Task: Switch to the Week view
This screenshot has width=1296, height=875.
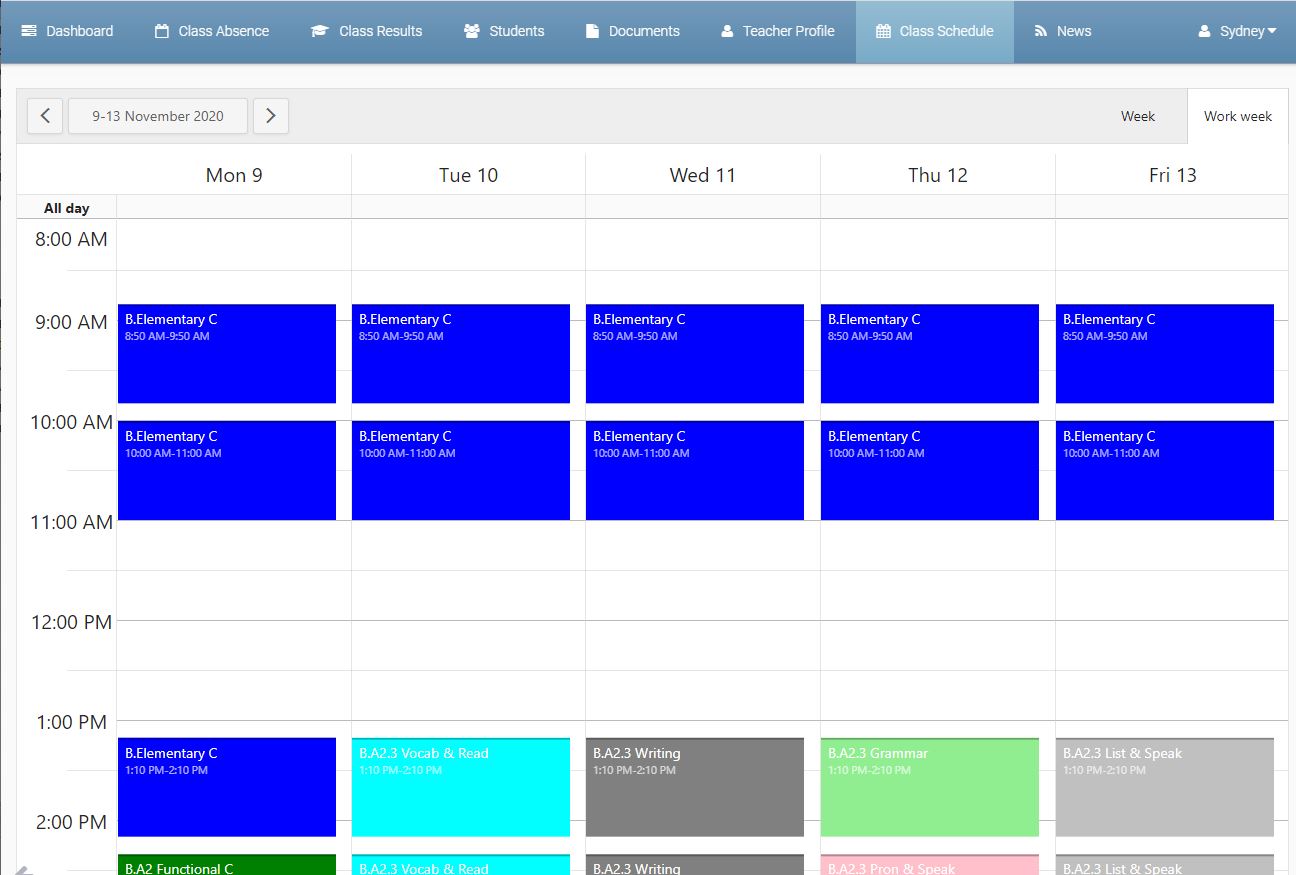Action: (1137, 116)
